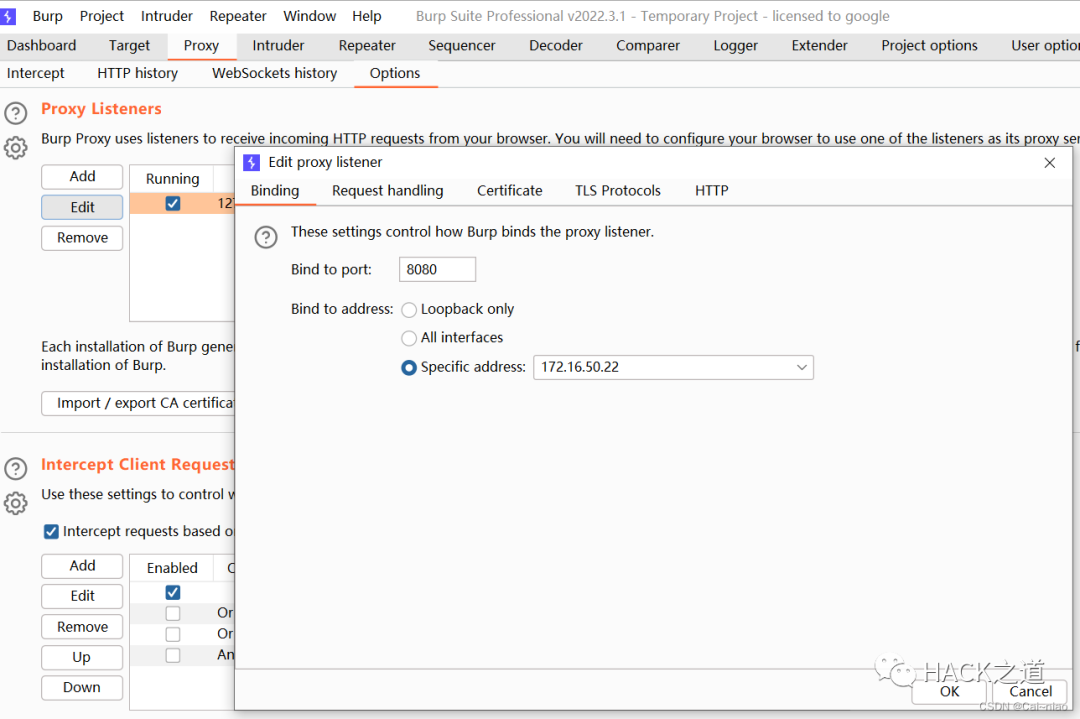Open the Intruder menu
The height and width of the screenshot is (719, 1080).
(167, 16)
